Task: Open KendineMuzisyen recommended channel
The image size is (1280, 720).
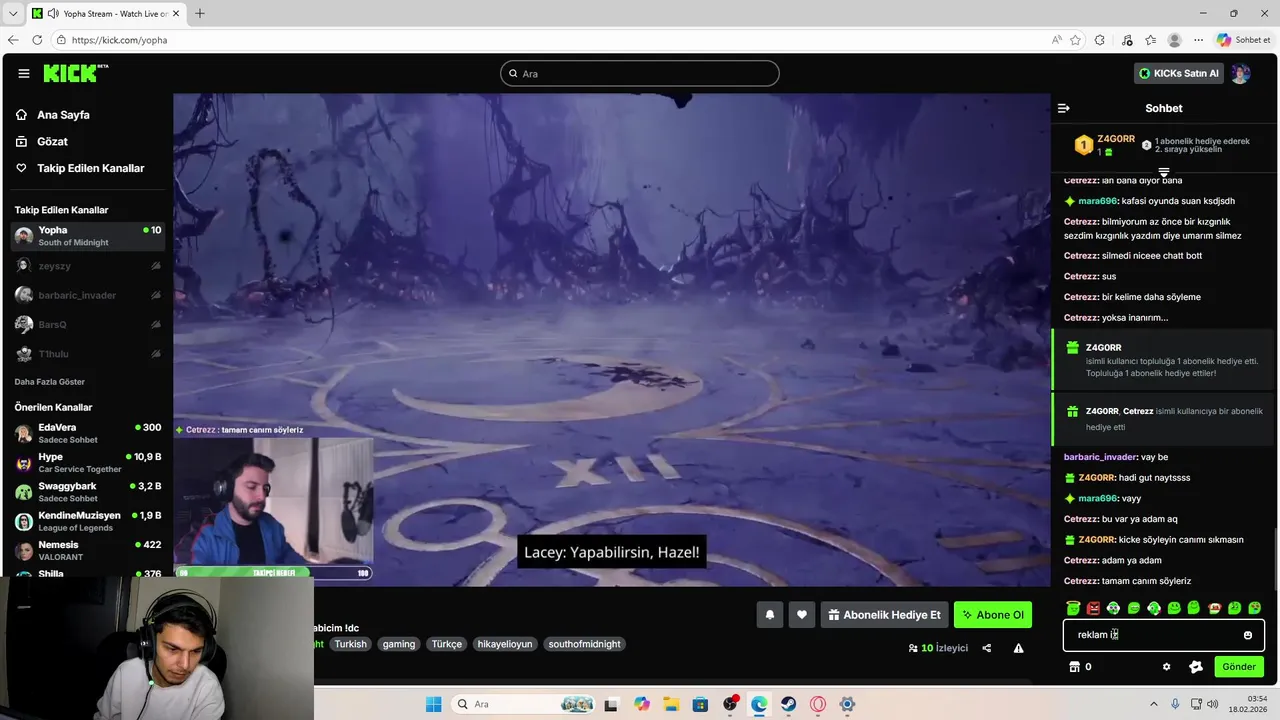Action: pyautogui.click(x=88, y=521)
